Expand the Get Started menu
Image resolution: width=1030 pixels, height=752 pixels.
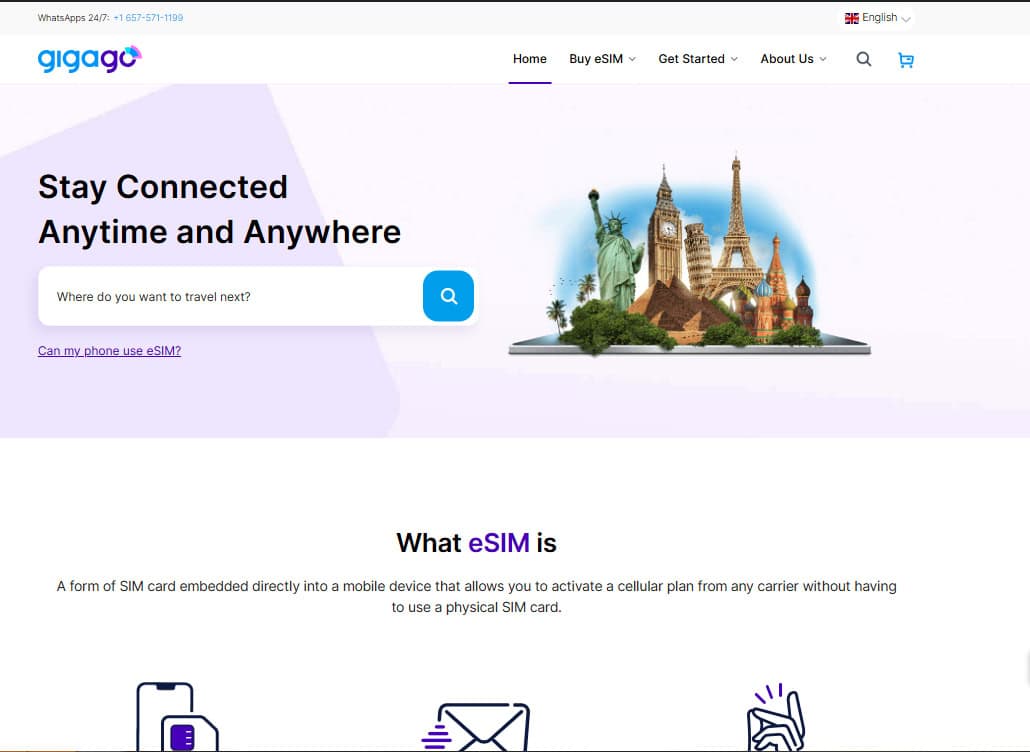click(698, 59)
